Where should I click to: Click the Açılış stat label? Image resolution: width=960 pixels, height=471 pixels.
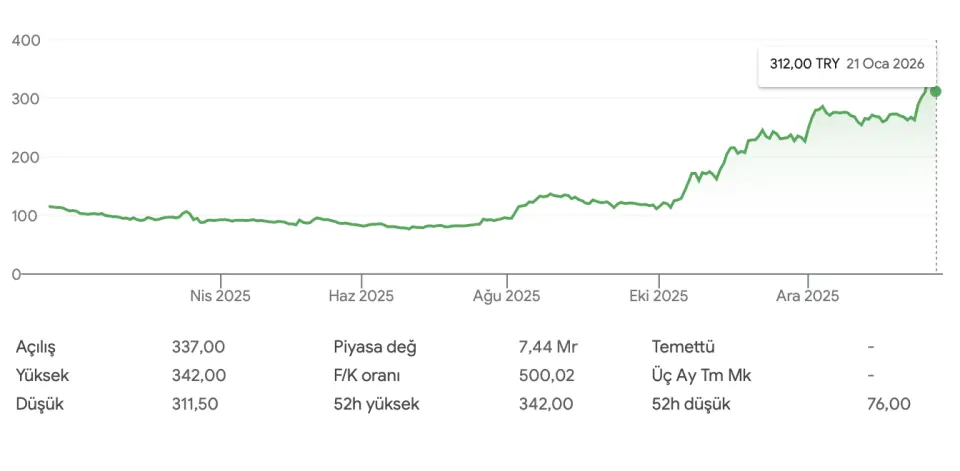pyautogui.click(x=36, y=347)
